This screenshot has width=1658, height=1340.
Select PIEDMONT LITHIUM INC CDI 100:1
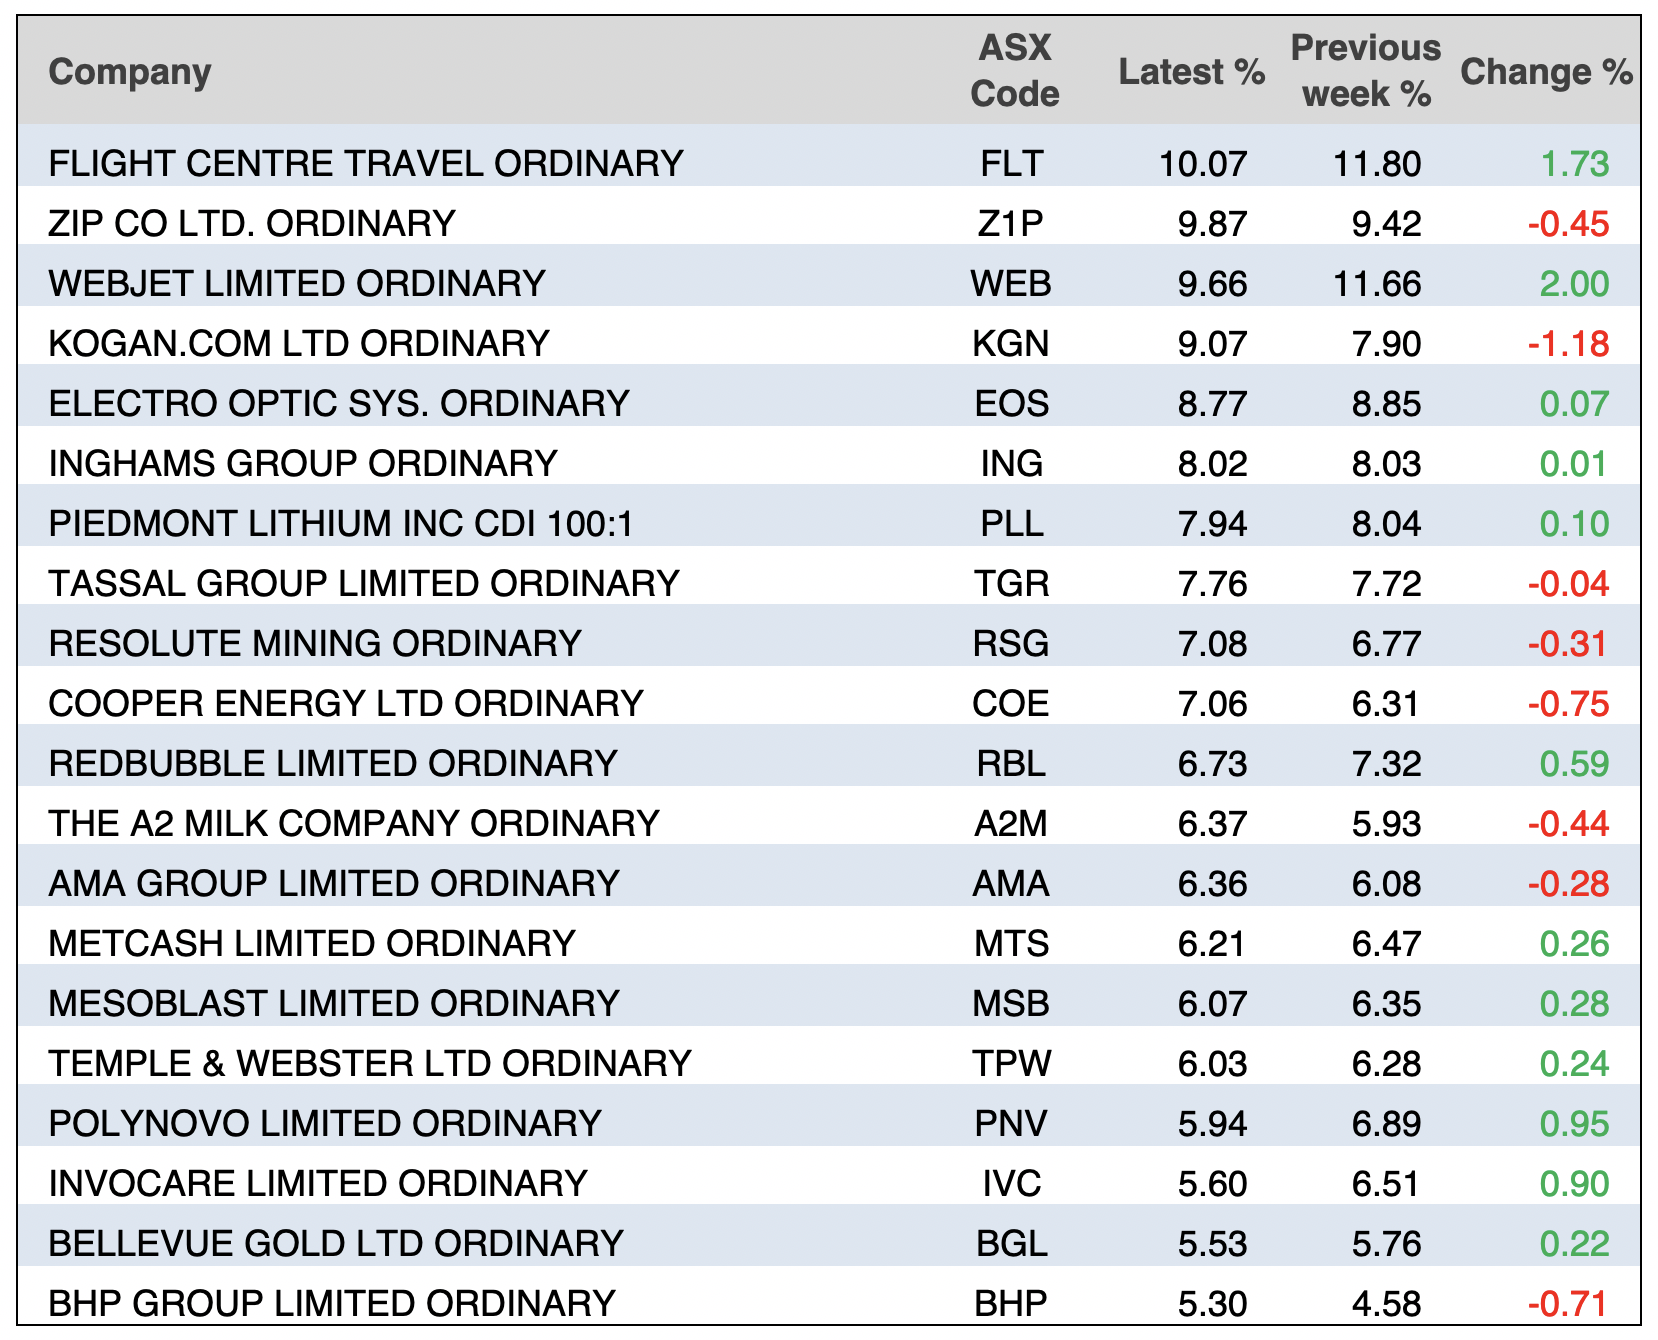(x=341, y=523)
